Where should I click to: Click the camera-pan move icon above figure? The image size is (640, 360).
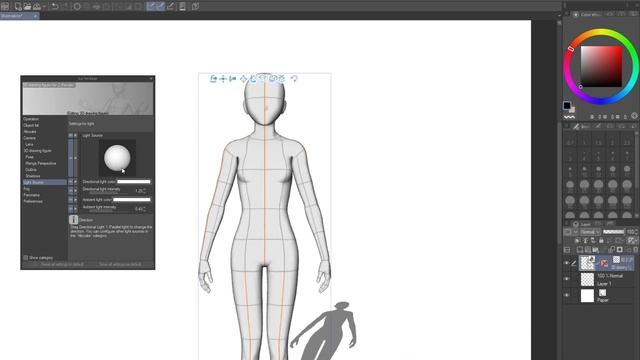click(x=223, y=78)
